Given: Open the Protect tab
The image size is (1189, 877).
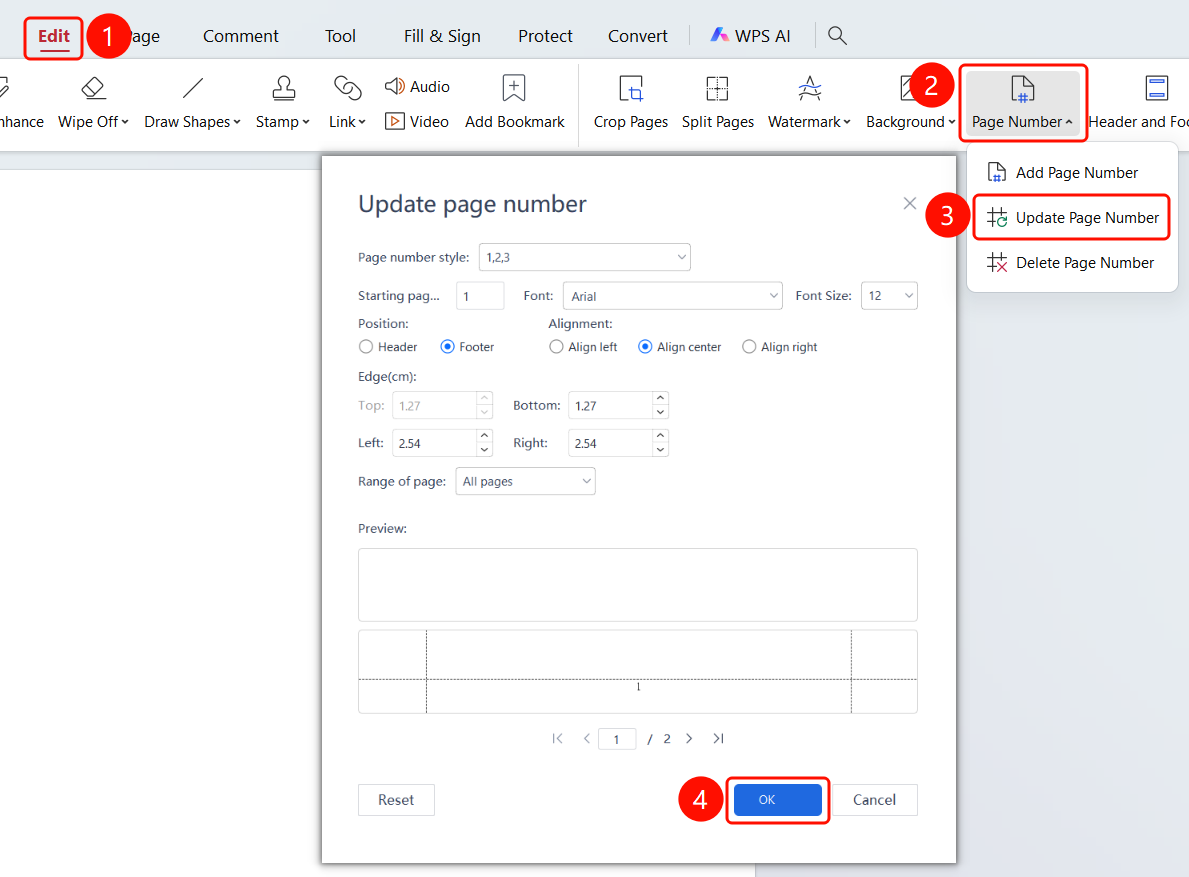Looking at the screenshot, I should (x=545, y=36).
